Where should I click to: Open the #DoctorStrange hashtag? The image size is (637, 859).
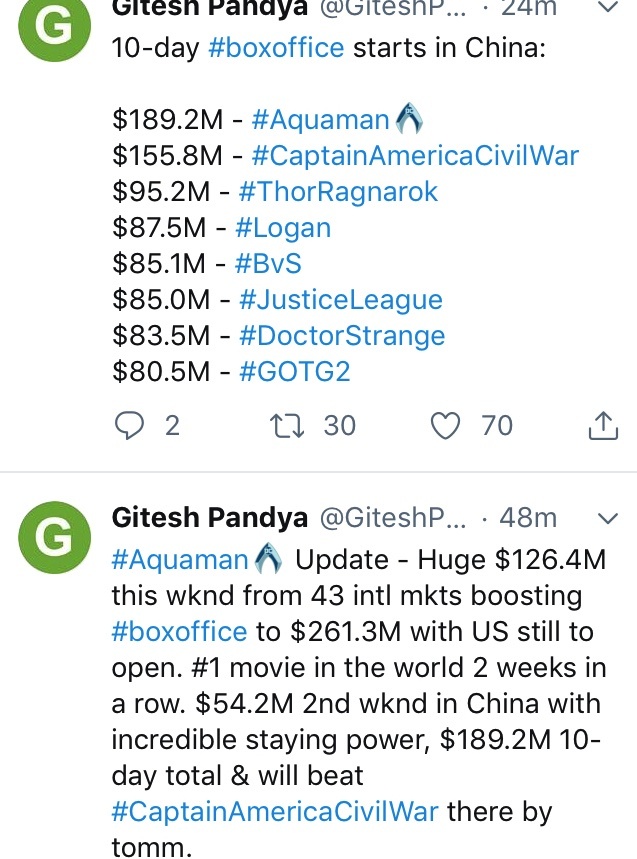[342, 336]
